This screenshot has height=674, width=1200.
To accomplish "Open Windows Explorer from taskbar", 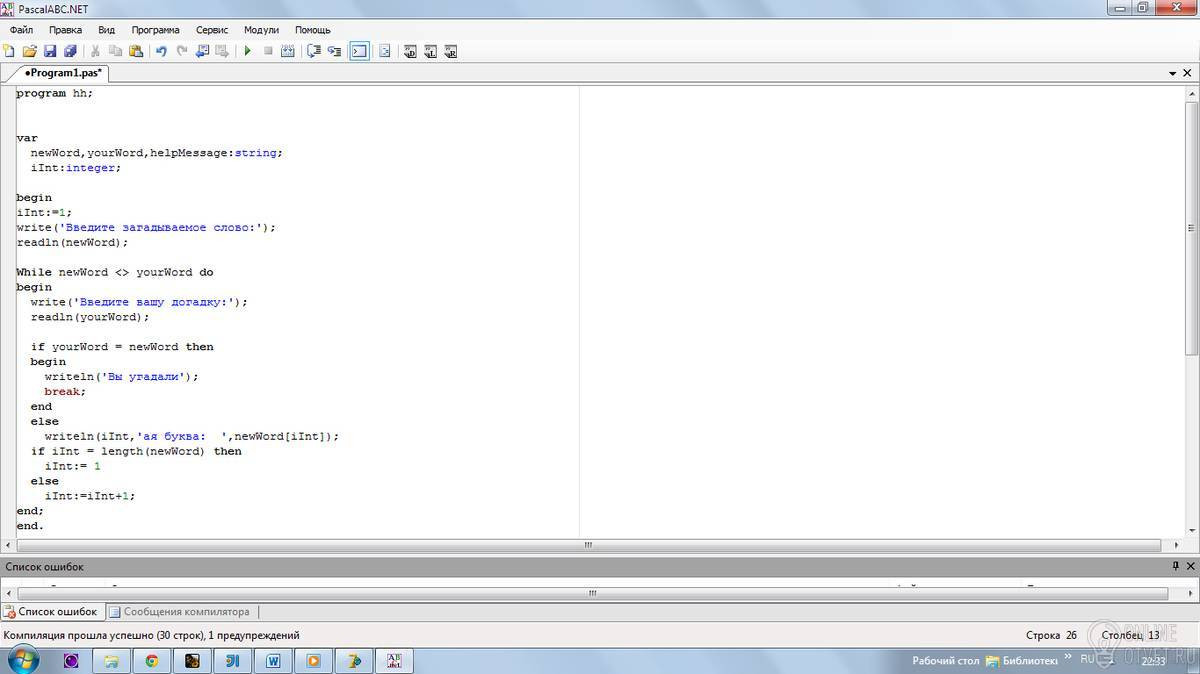I will (111, 661).
